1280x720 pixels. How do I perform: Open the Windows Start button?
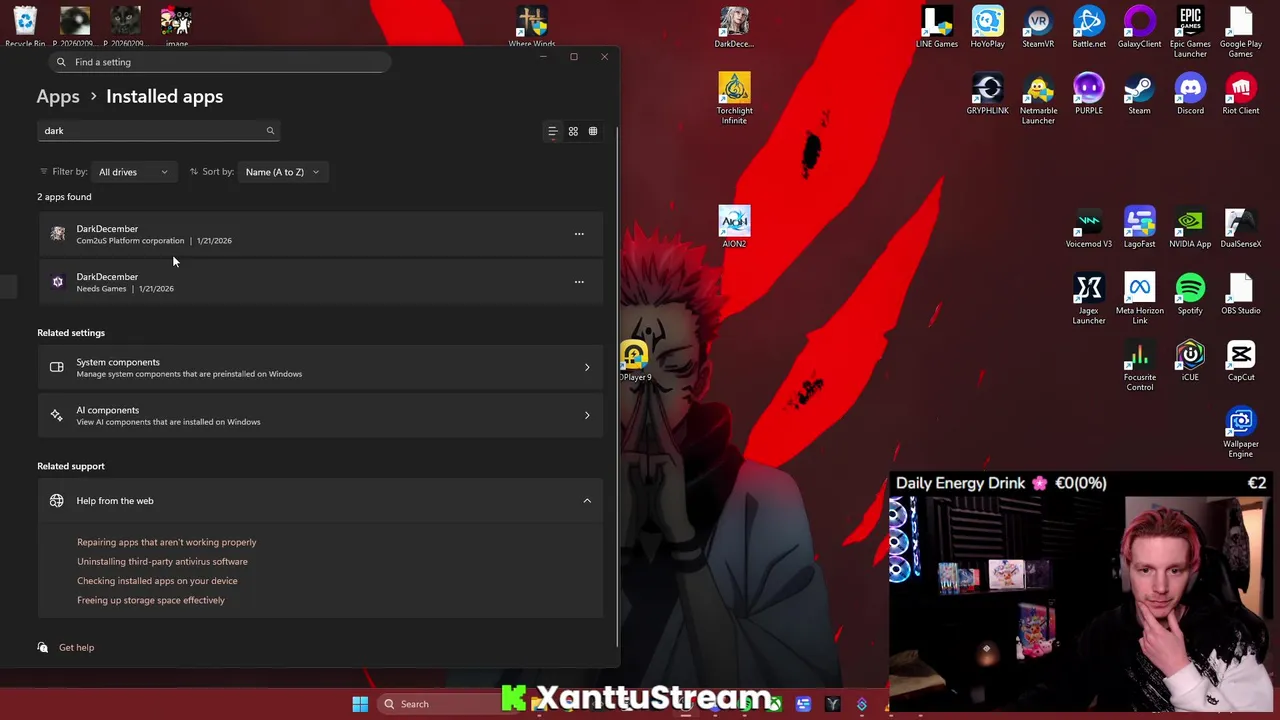point(360,704)
